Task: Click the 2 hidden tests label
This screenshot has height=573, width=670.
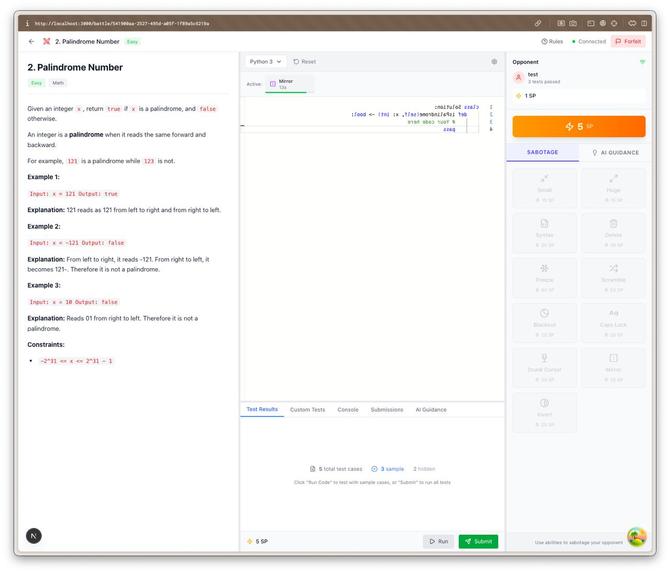Action: point(424,469)
